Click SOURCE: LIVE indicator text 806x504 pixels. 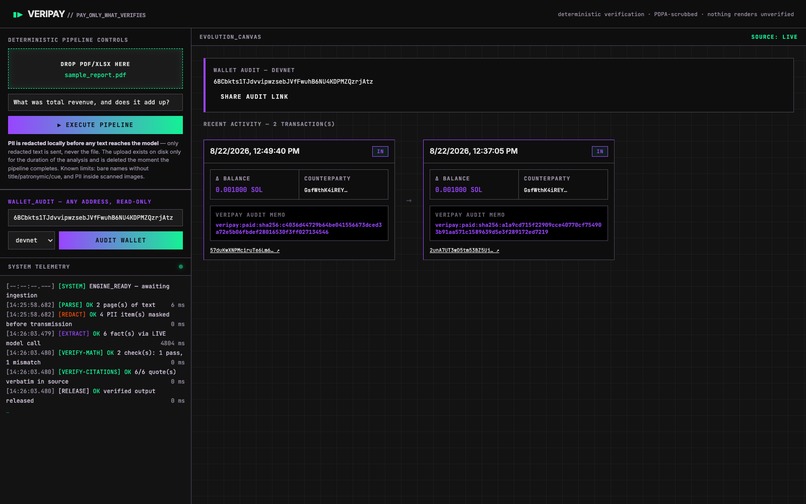point(774,37)
